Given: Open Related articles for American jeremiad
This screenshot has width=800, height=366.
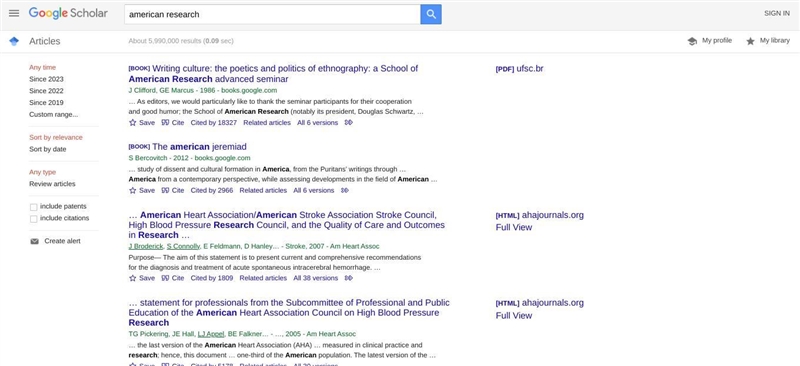Looking at the screenshot, I should coord(263,190).
